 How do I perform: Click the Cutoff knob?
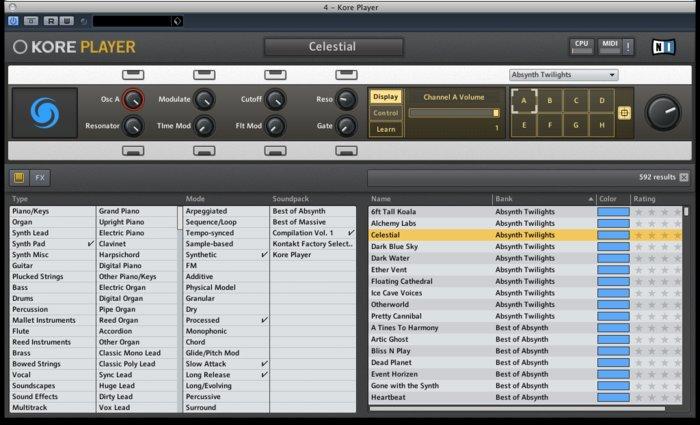[275, 100]
